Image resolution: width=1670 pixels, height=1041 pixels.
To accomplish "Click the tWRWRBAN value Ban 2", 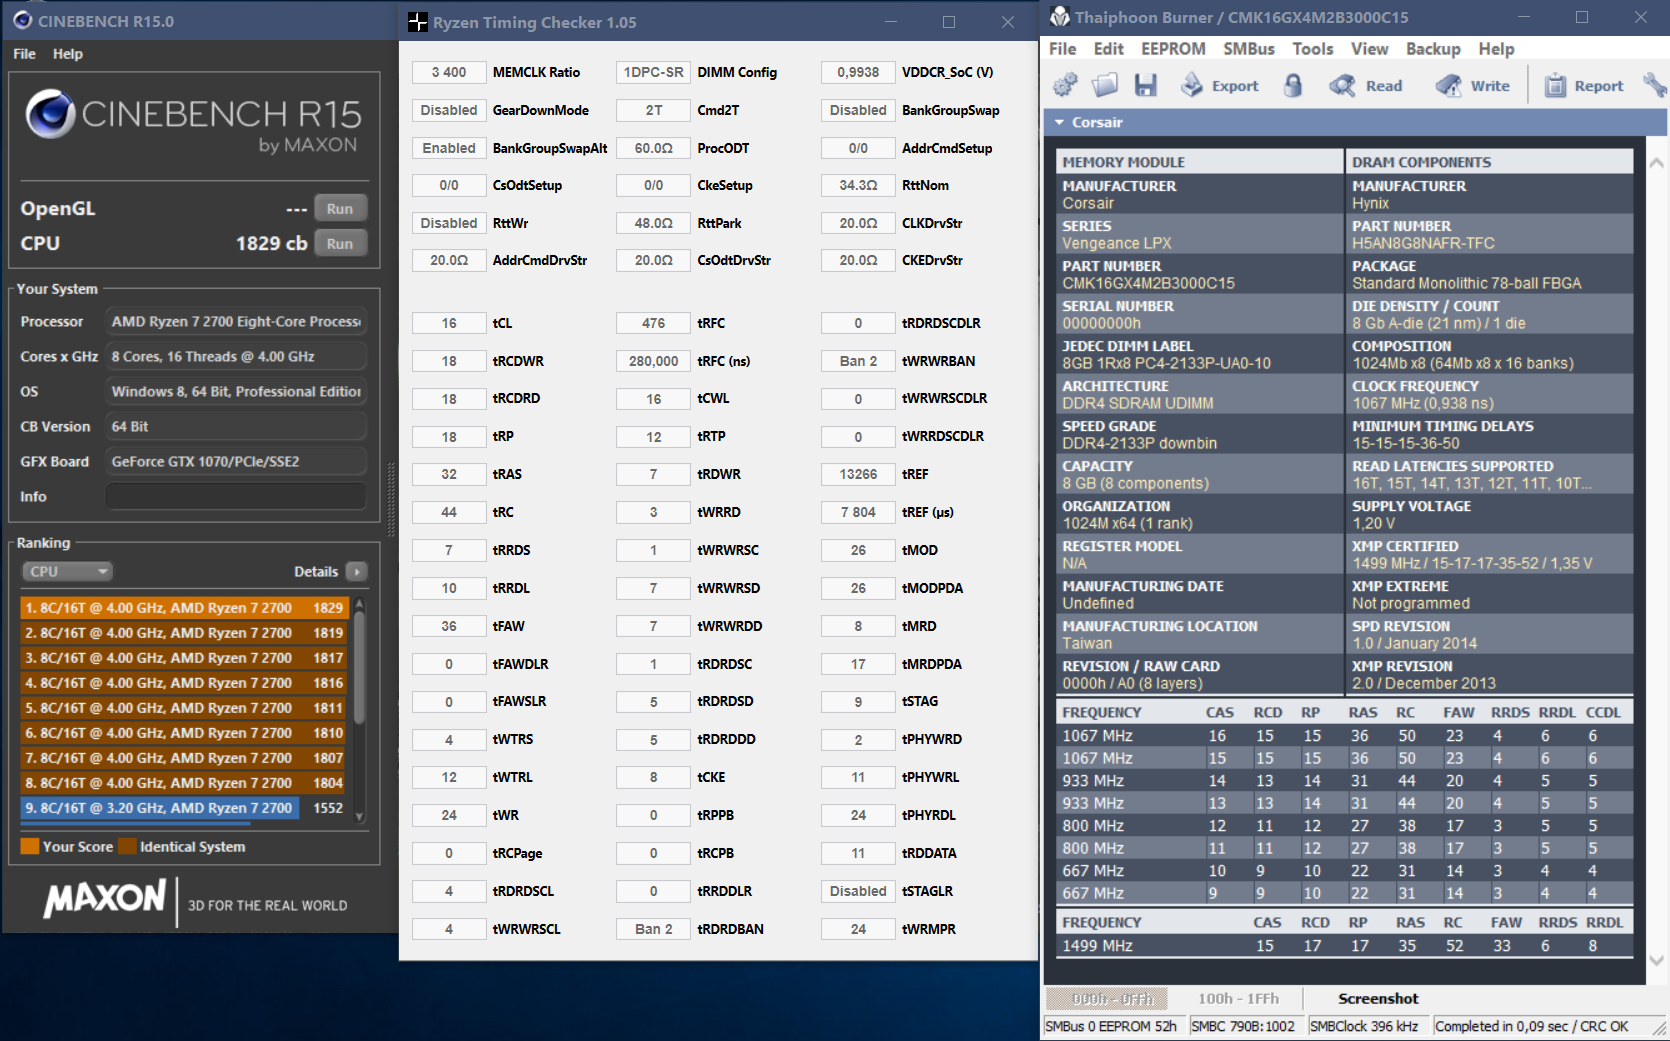I will (858, 361).
